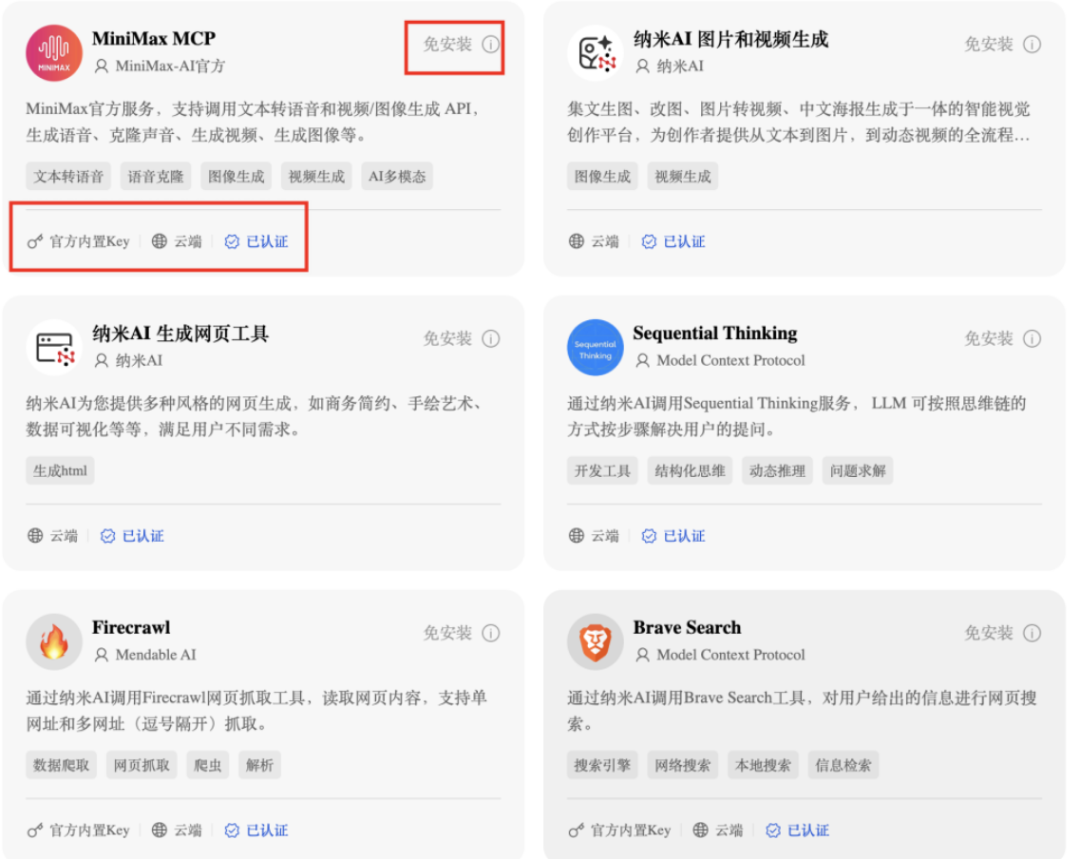The width and height of the screenshot is (1080, 859).
Task: Click info icon on Brave Search card
Action: coord(1032,633)
